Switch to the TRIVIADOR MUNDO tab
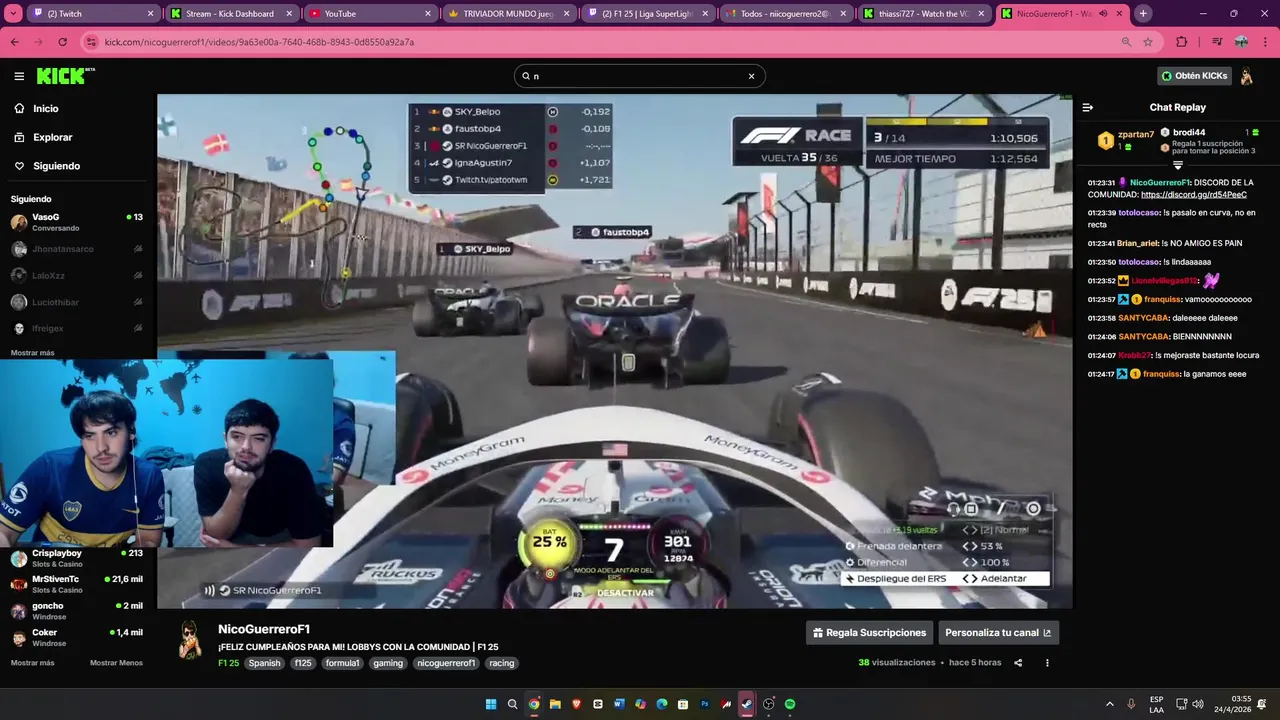This screenshot has width=1280, height=720. click(507, 14)
